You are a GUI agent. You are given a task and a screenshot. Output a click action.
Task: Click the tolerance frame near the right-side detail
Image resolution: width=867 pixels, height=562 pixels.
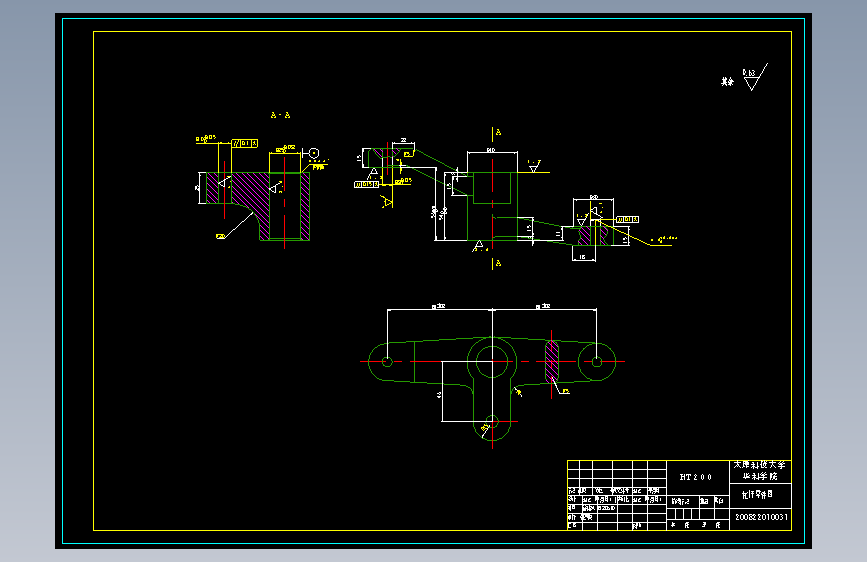pos(628,220)
